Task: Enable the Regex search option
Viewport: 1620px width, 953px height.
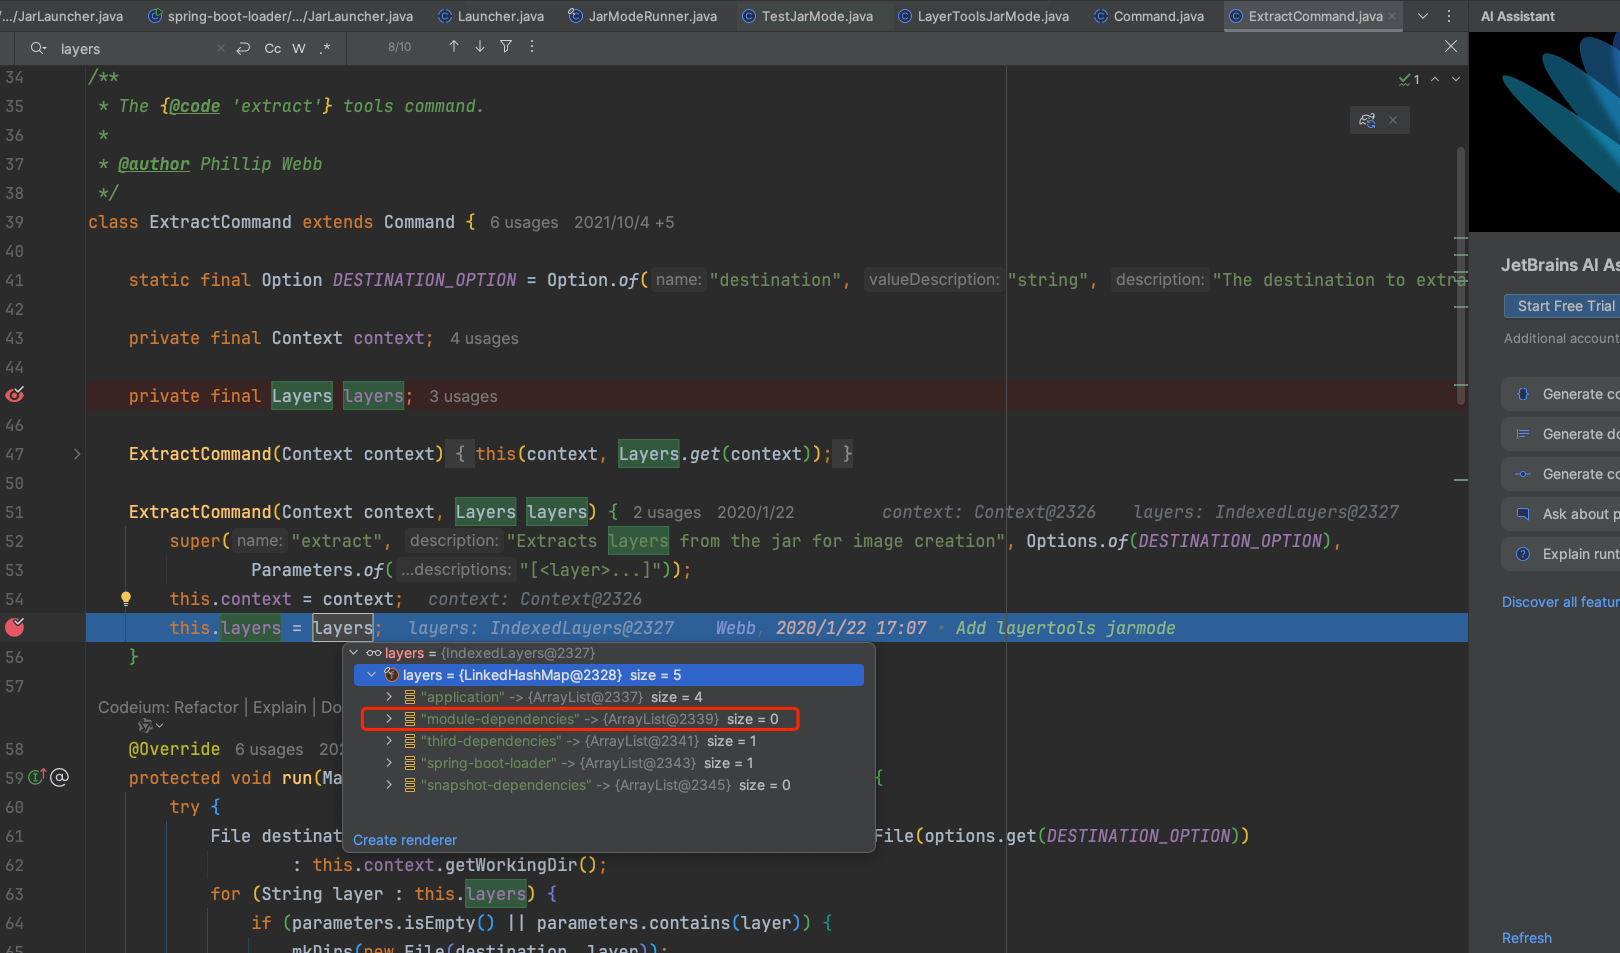Action: pyautogui.click(x=325, y=48)
